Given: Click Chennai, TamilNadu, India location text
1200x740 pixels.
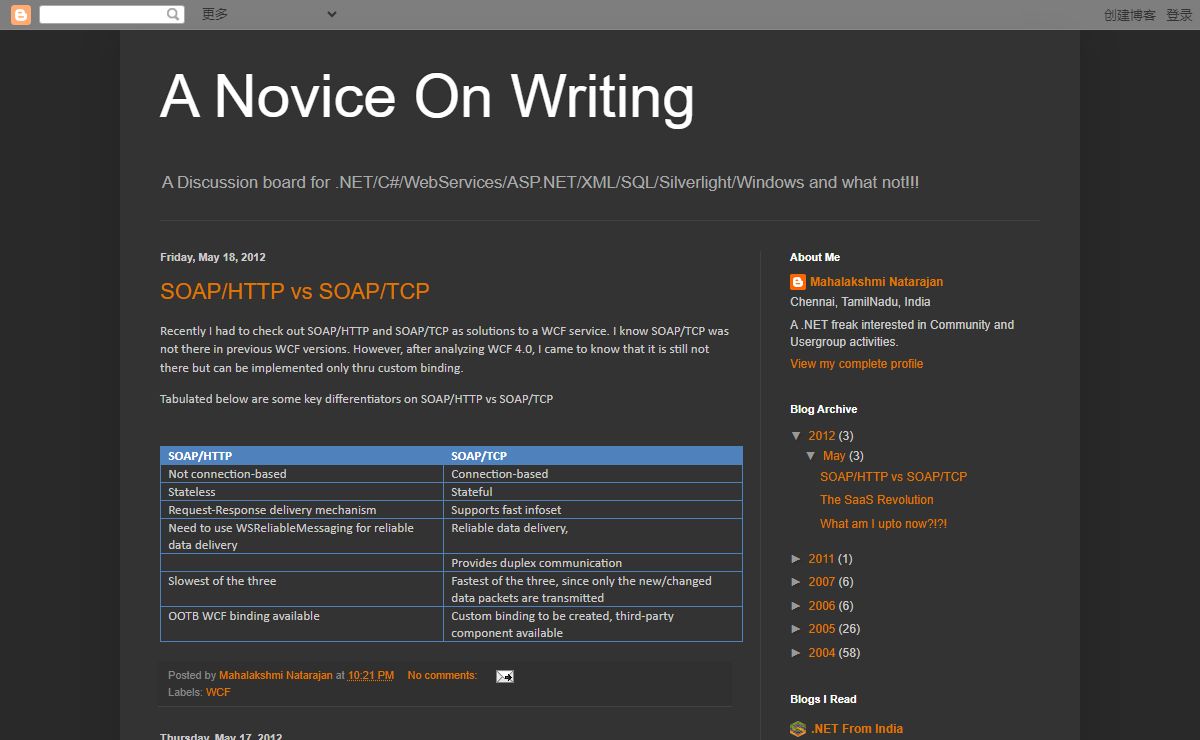Looking at the screenshot, I should [860, 302].
